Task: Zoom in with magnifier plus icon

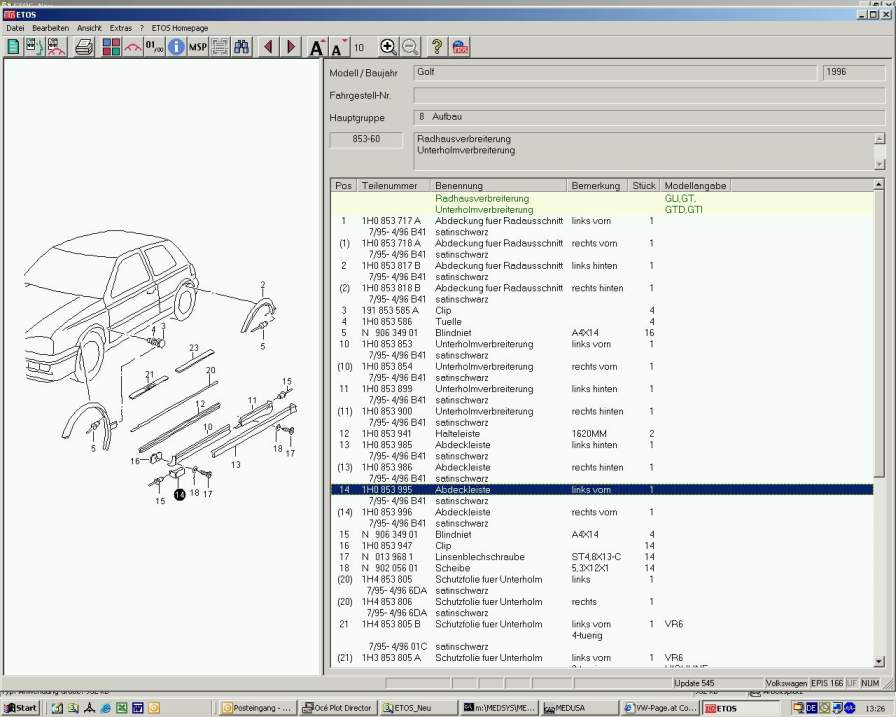Action: point(388,47)
